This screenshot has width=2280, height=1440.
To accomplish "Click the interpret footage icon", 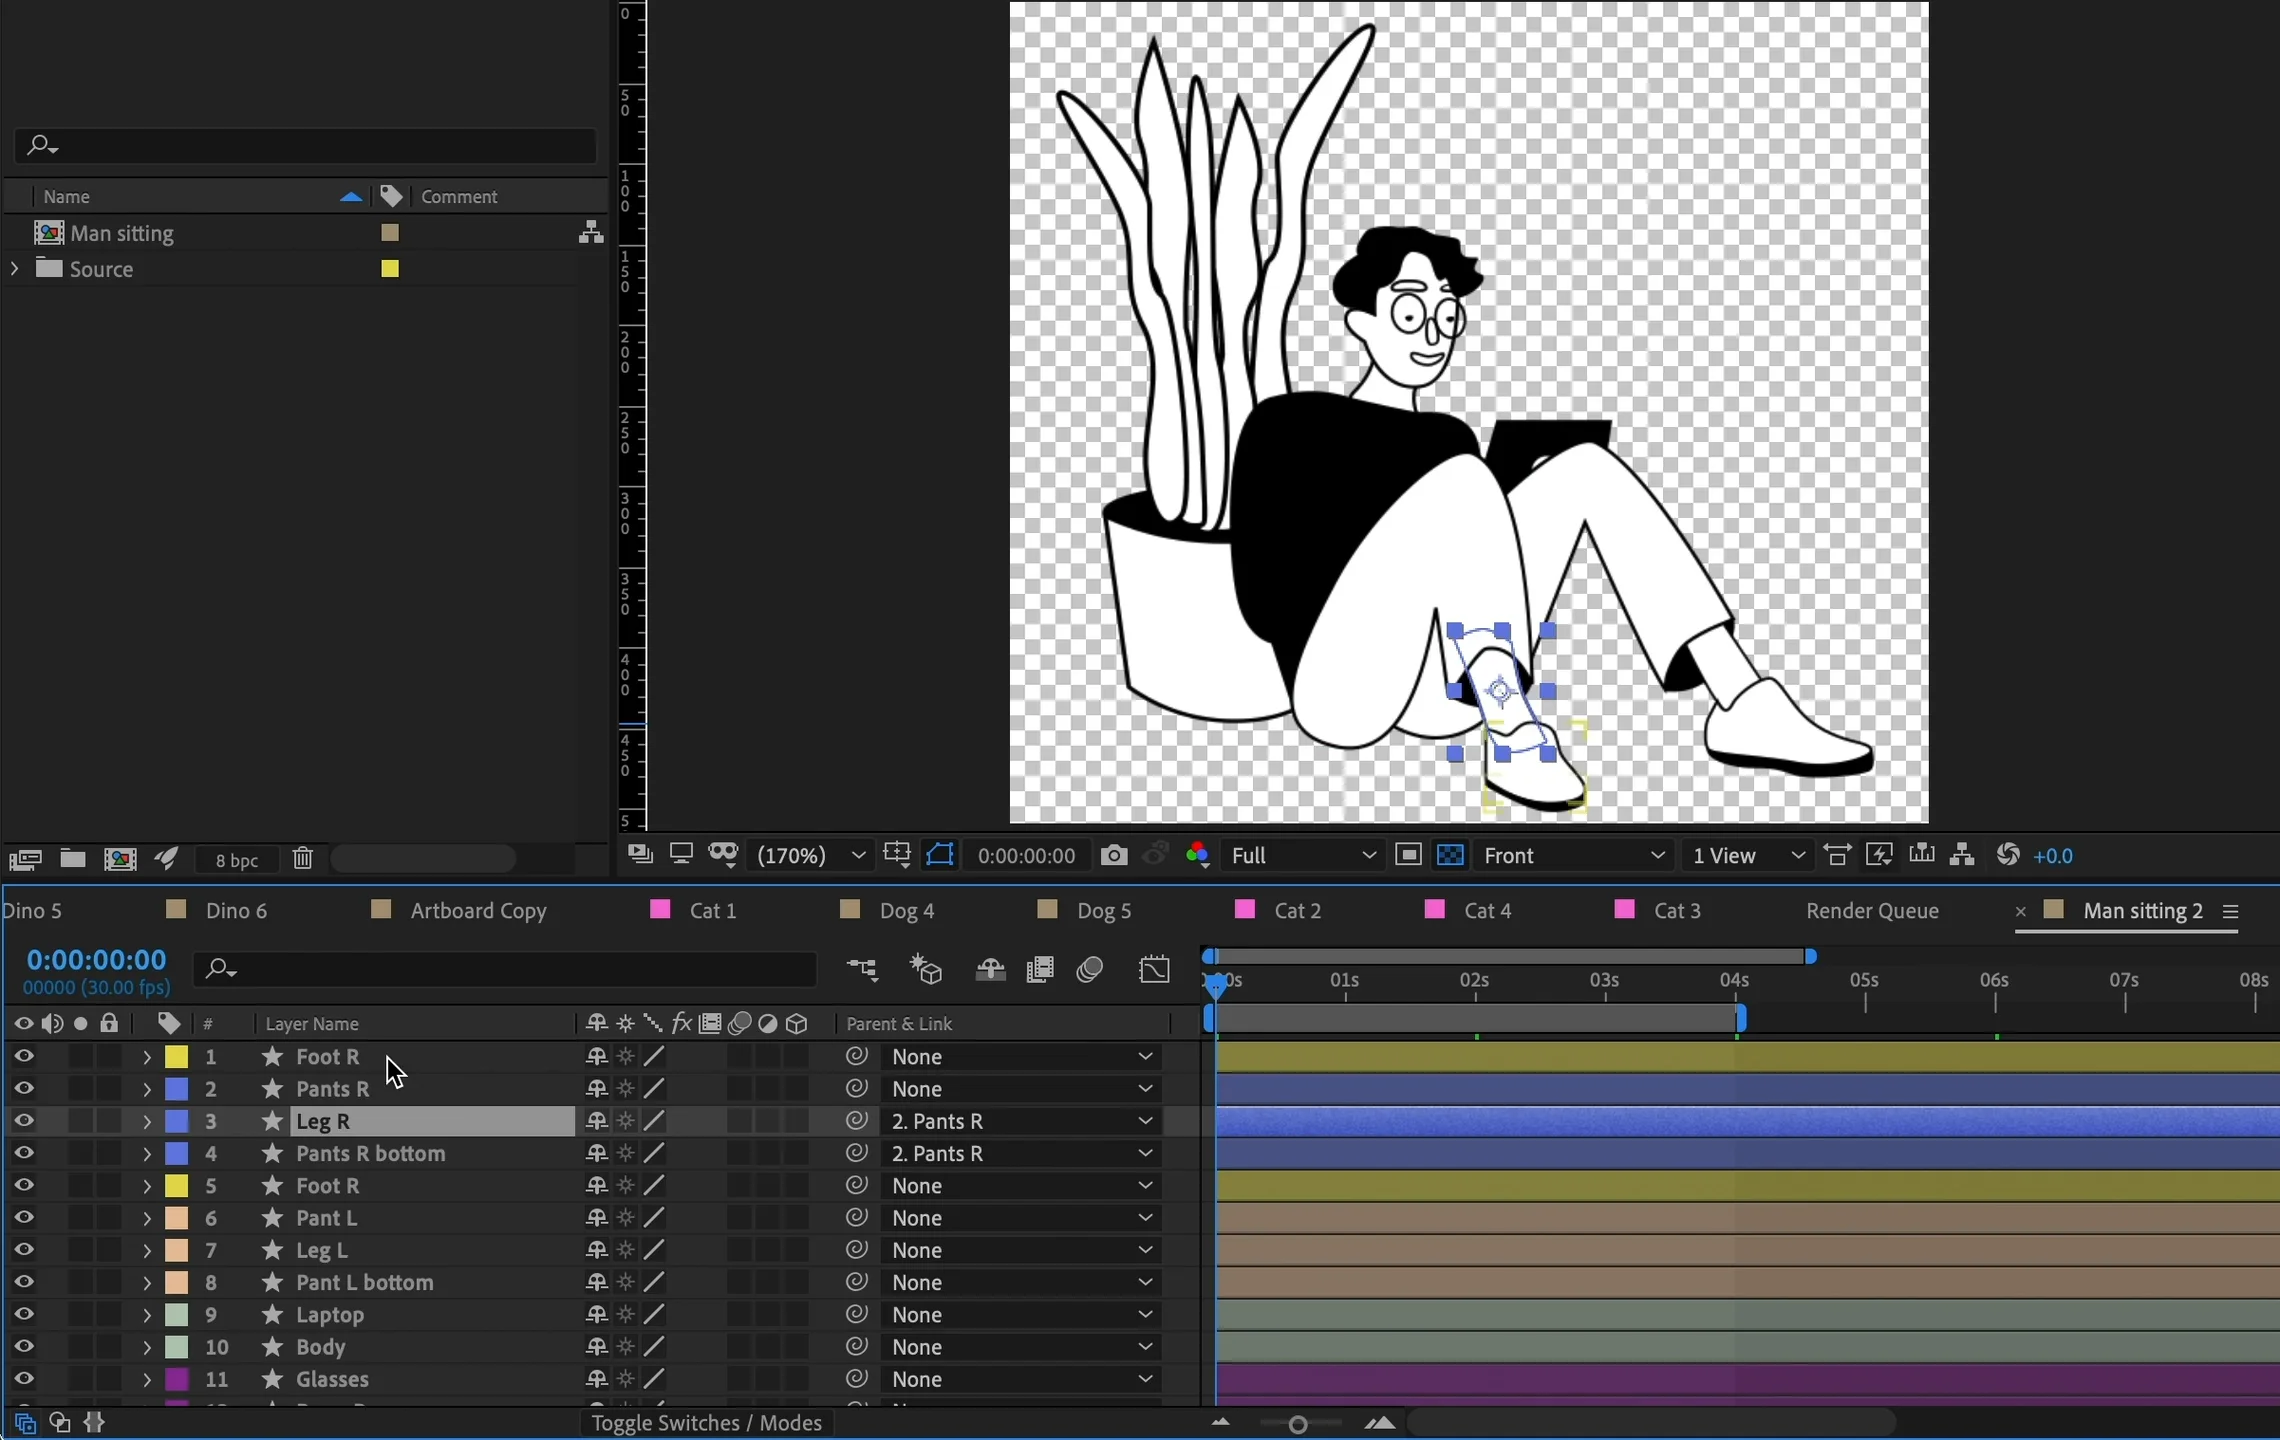I will [x=25, y=859].
